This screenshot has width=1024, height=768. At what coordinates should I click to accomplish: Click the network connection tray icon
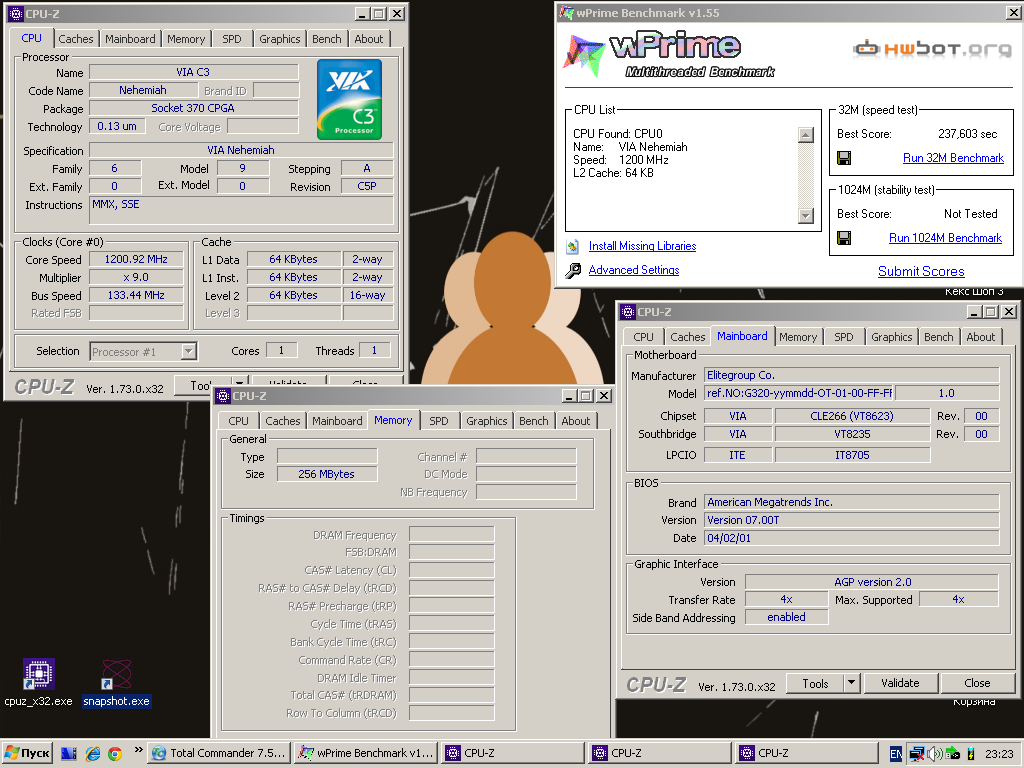point(917,754)
